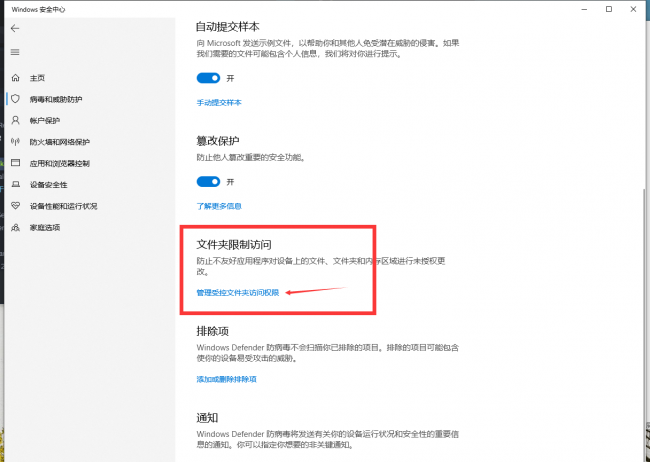The image size is (650, 462).
Task: Click the heart icon for device health
Action: click(x=15, y=206)
